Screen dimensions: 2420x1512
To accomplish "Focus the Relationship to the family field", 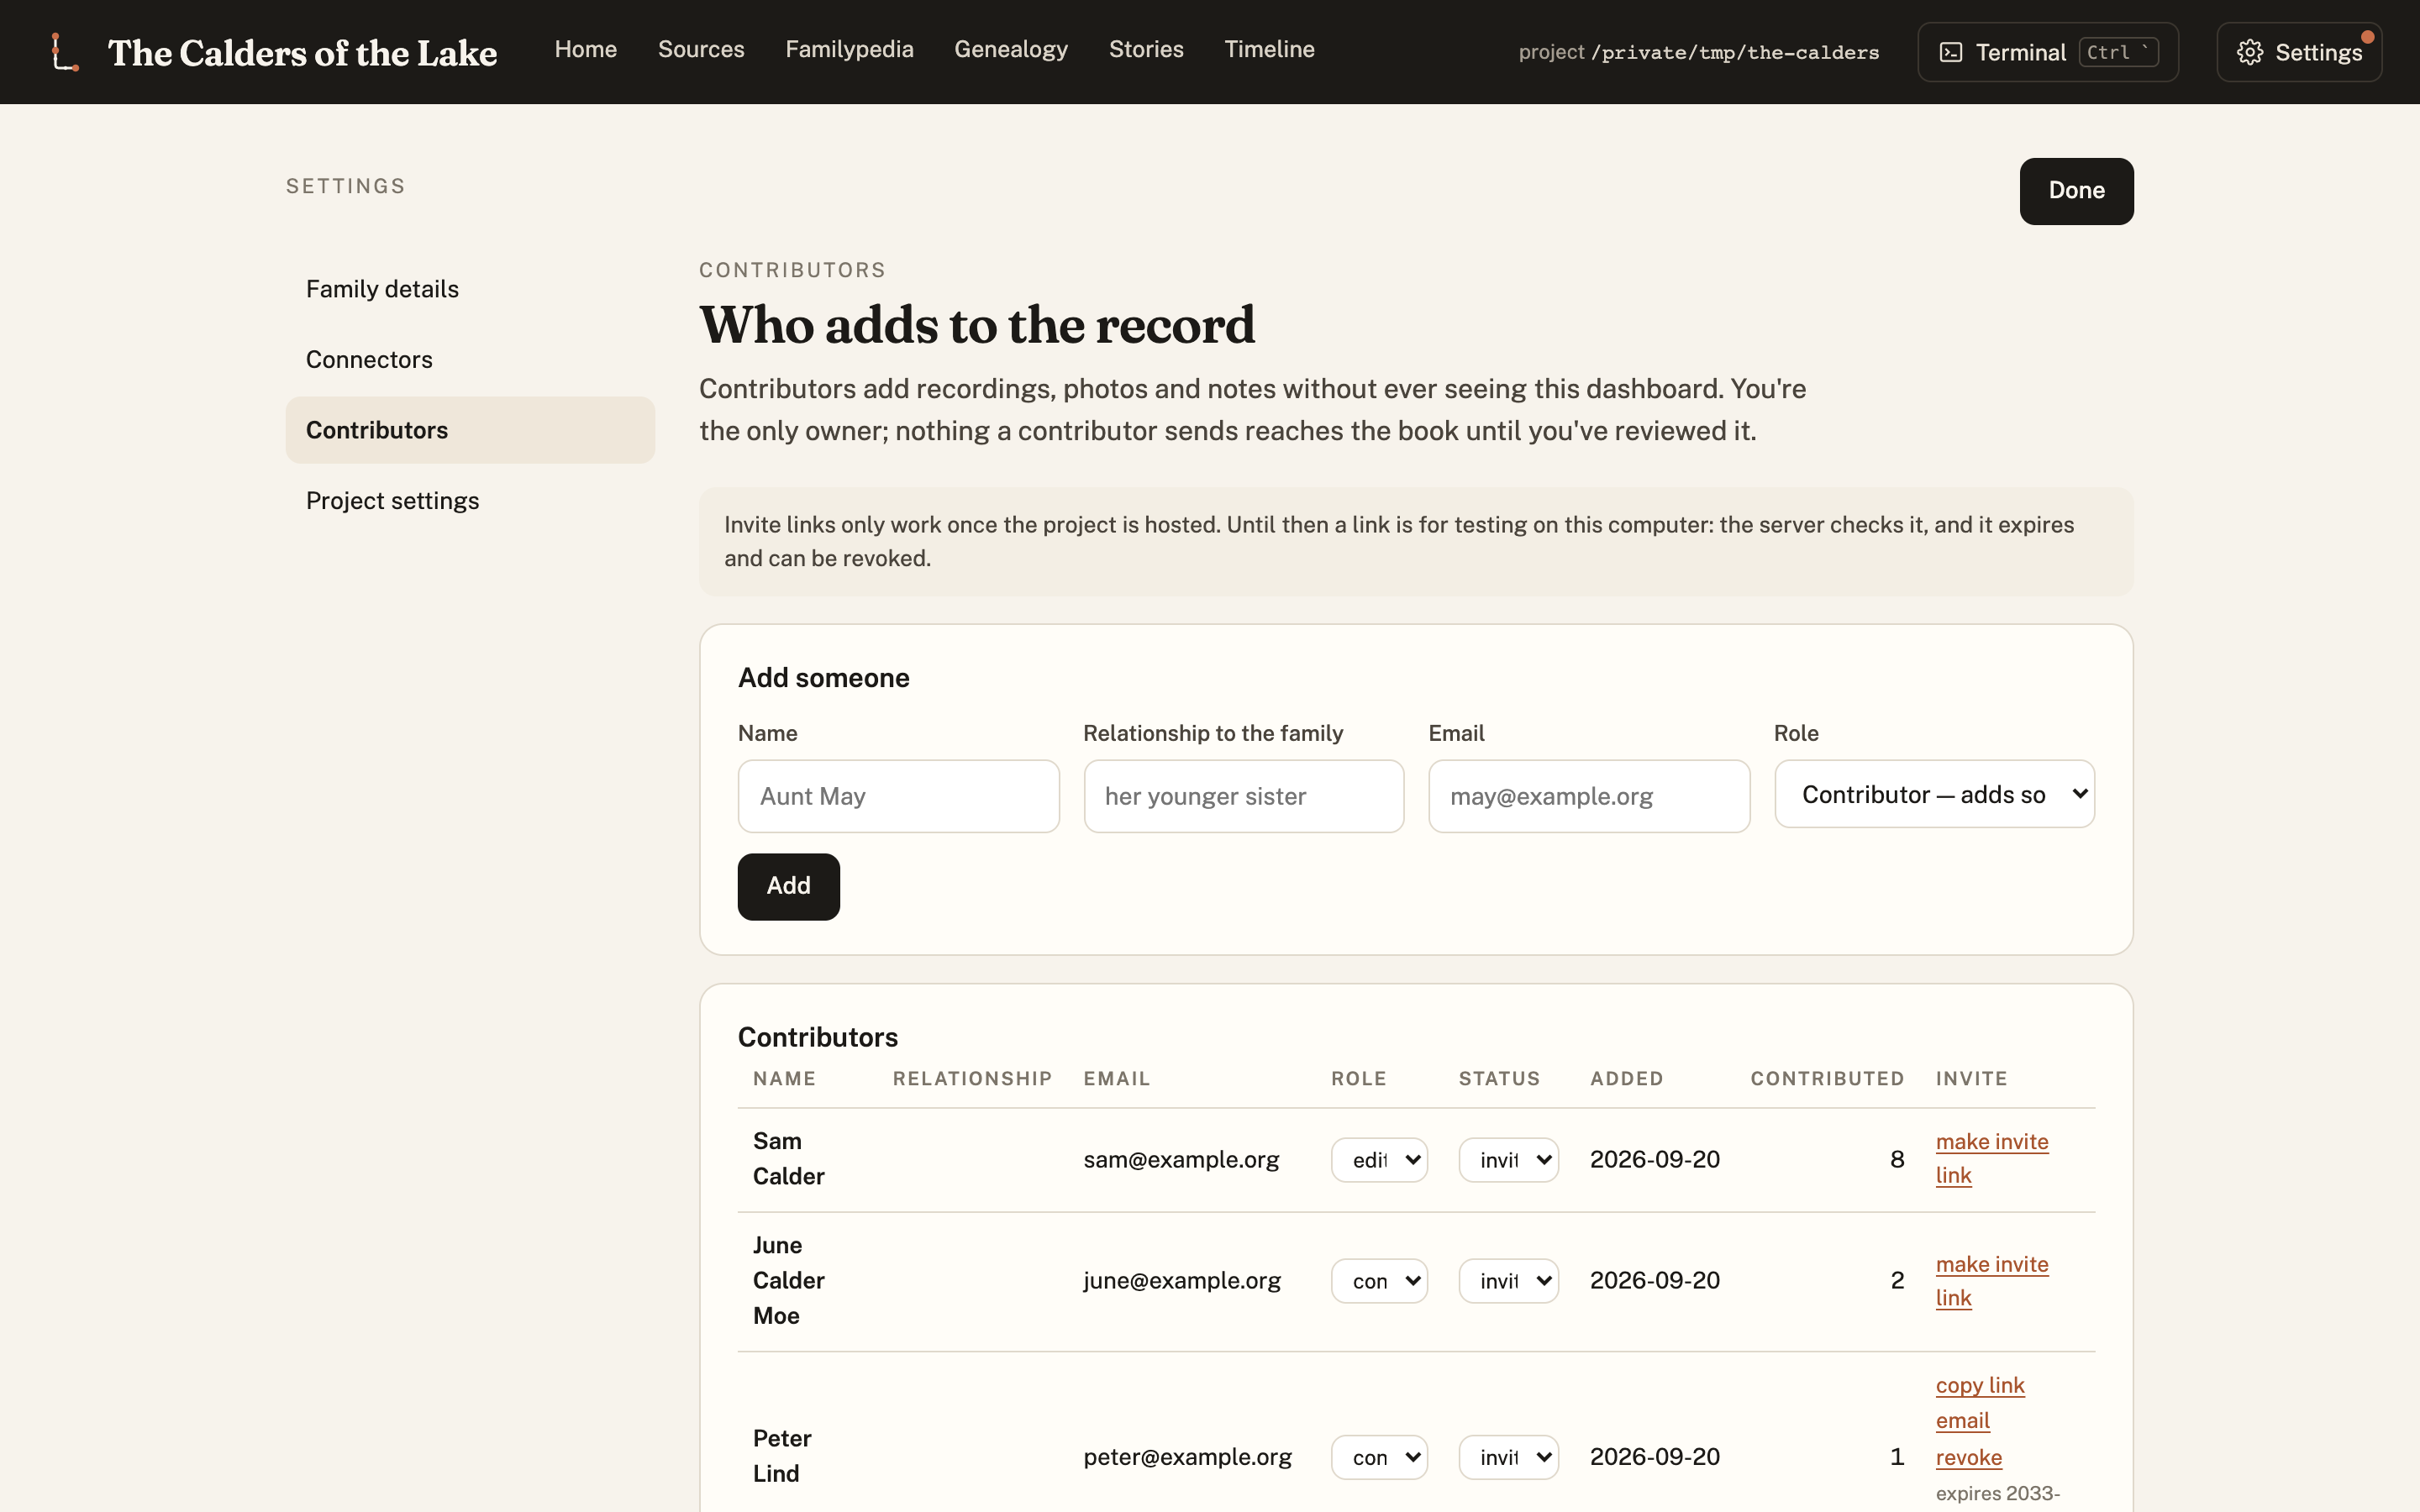I will [1243, 796].
